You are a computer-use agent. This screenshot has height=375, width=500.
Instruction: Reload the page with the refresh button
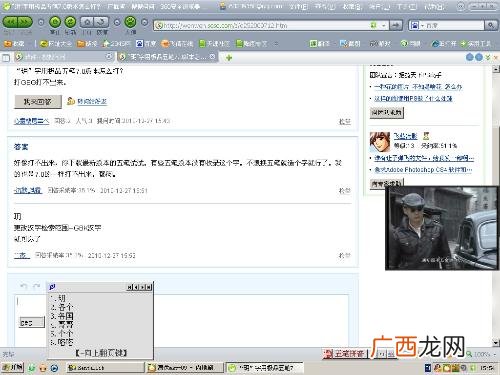pos(70,22)
